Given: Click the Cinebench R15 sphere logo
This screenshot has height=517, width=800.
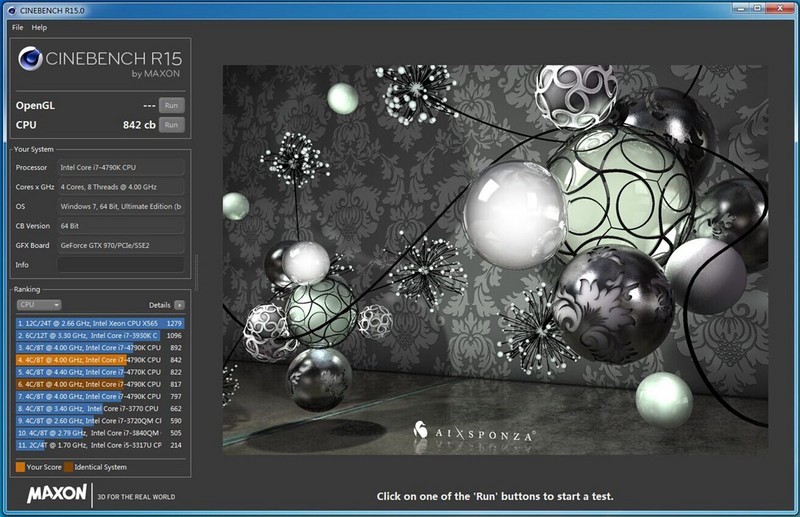Looking at the screenshot, I should pos(30,60).
